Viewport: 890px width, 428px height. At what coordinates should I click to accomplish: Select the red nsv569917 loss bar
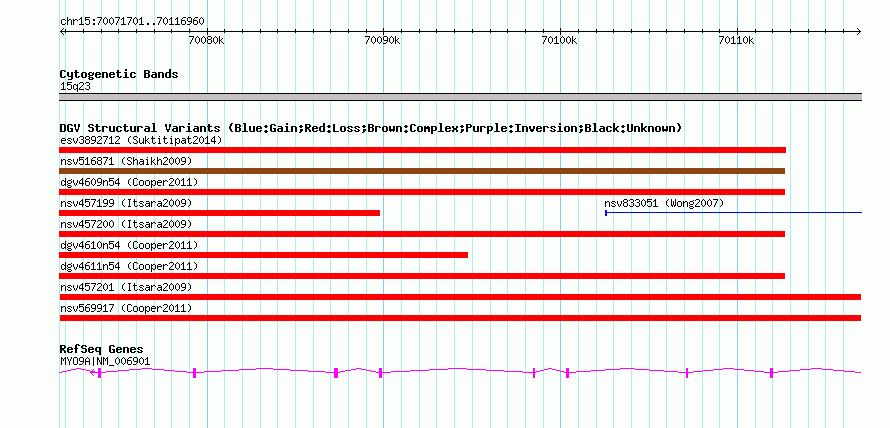coord(460,318)
